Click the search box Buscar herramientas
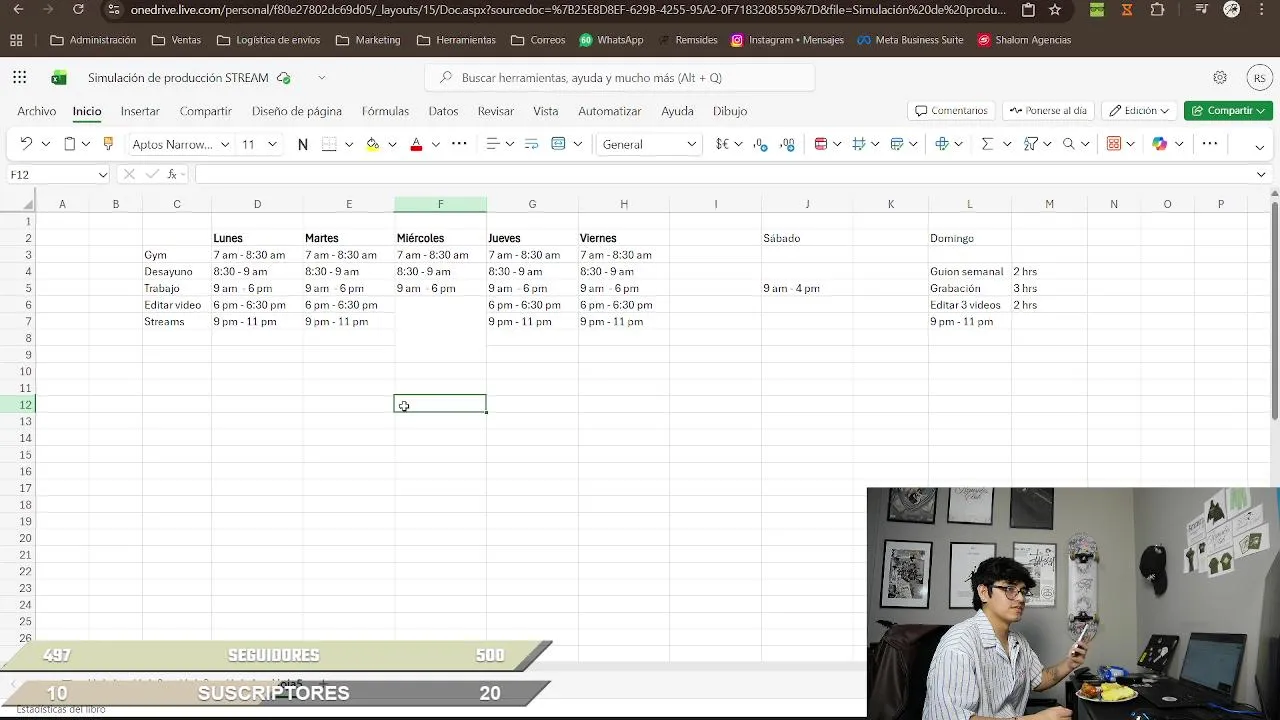The width and height of the screenshot is (1280, 720). coord(620,77)
